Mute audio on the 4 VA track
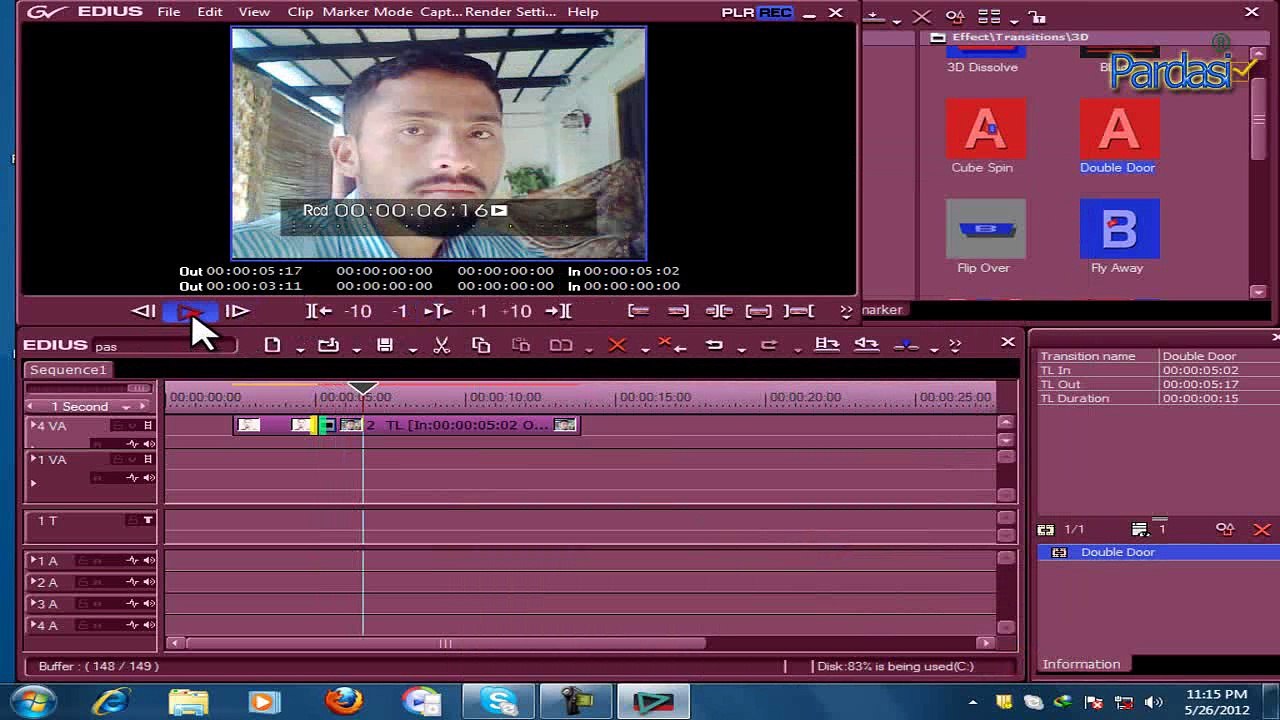This screenshot has width=1280, height=720. click(149, 443)
